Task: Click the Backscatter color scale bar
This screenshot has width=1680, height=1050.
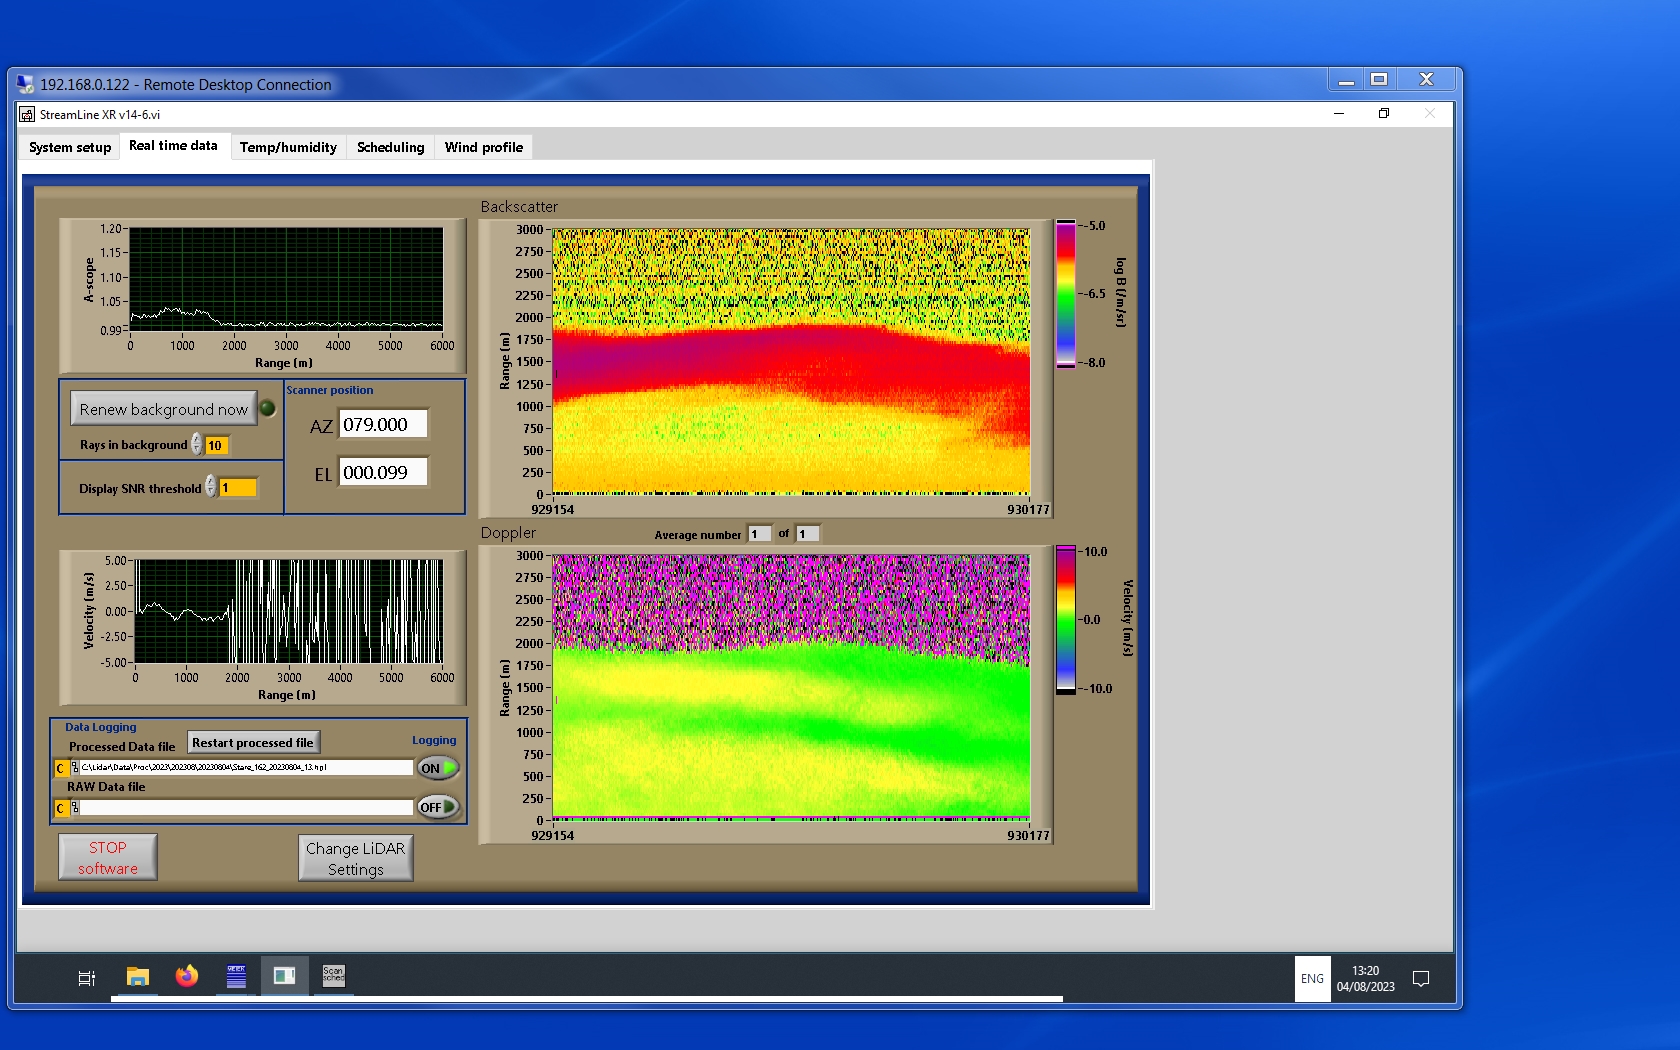Action: (x=1066, y=294)
